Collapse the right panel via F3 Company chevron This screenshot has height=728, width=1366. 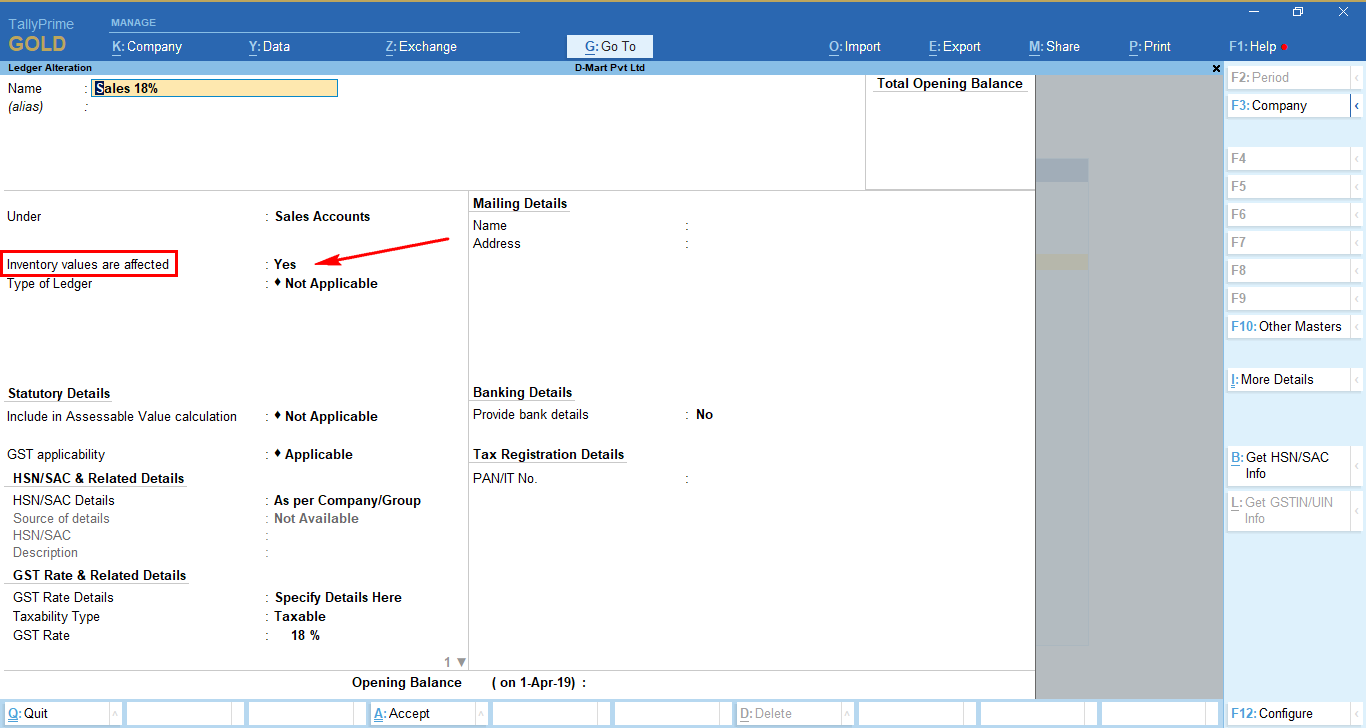pos(1356,105)
